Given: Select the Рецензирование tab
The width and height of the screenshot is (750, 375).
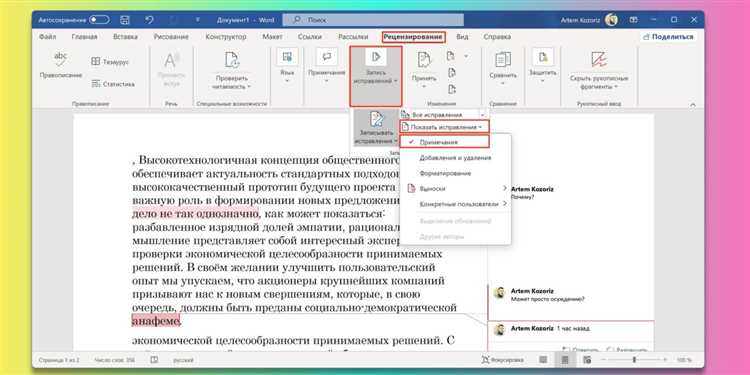Looking at the screenshot, I should [414, 37].
